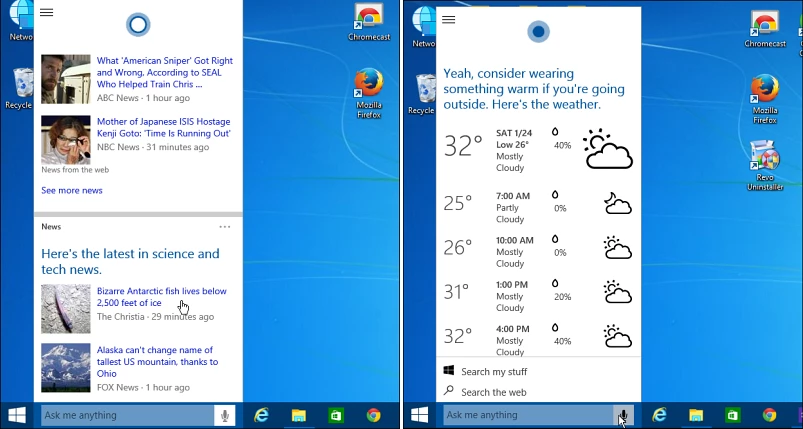Click 'News from the web' caption
This screenshot has height=429, width=803.
point(75,170)
